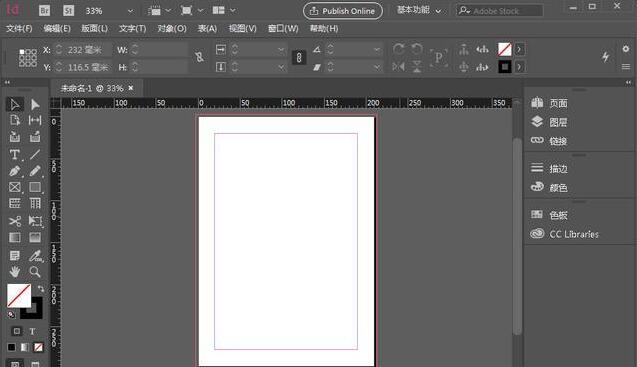Screen dimensions: 637x367
Task: Click Flip Horizontal icon
Action: click(x=399, y=67)
